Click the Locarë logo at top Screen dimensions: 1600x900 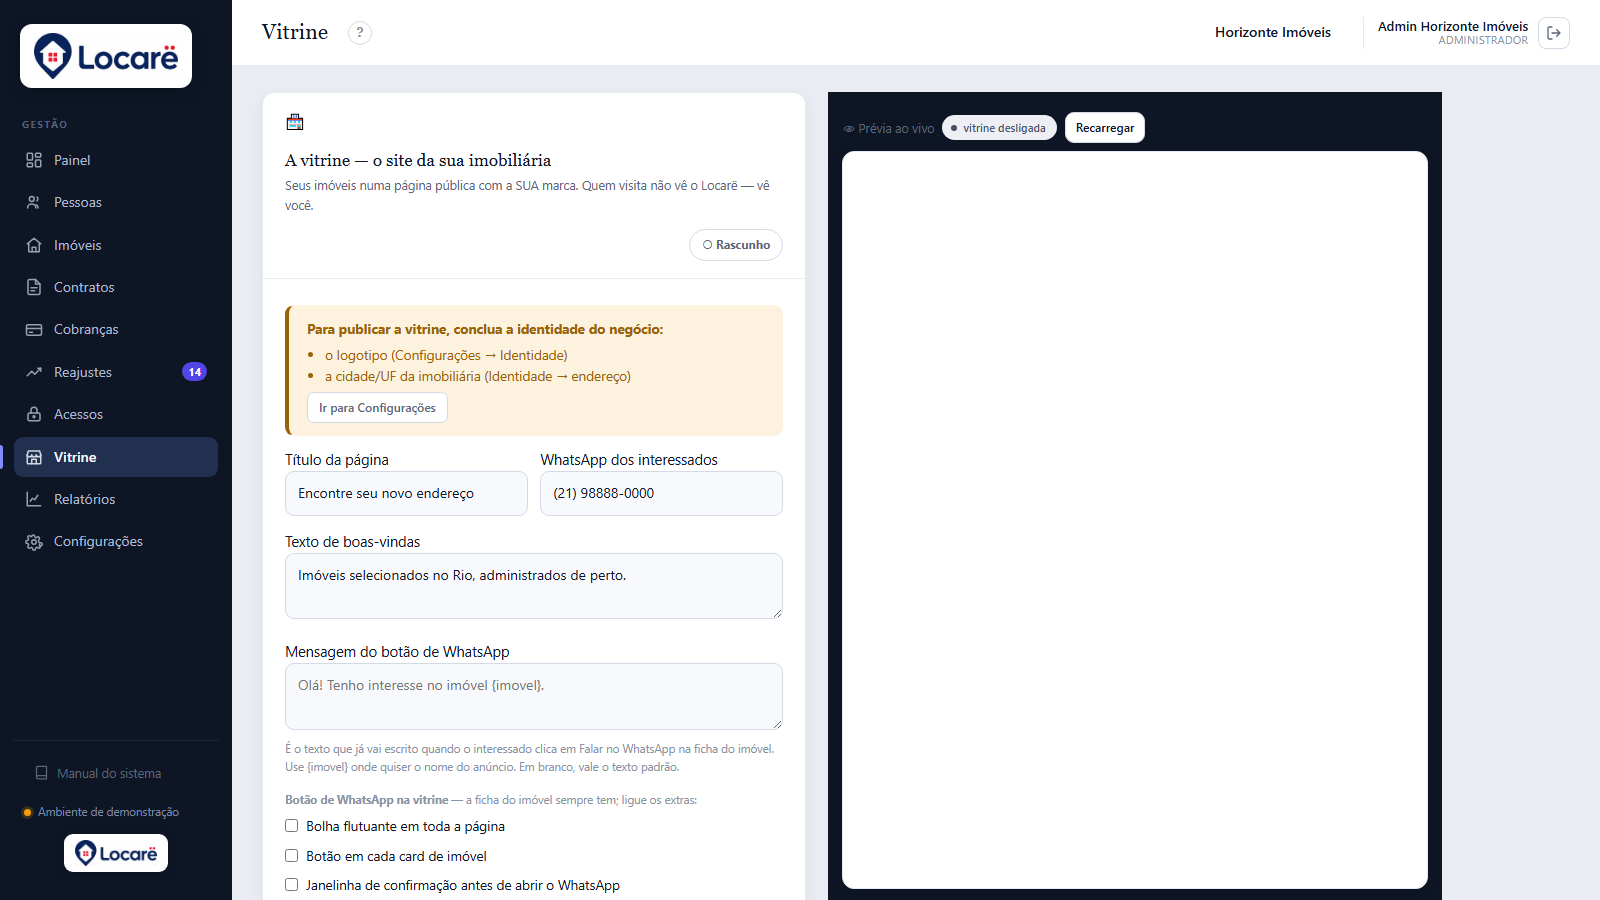coord(106,56)
